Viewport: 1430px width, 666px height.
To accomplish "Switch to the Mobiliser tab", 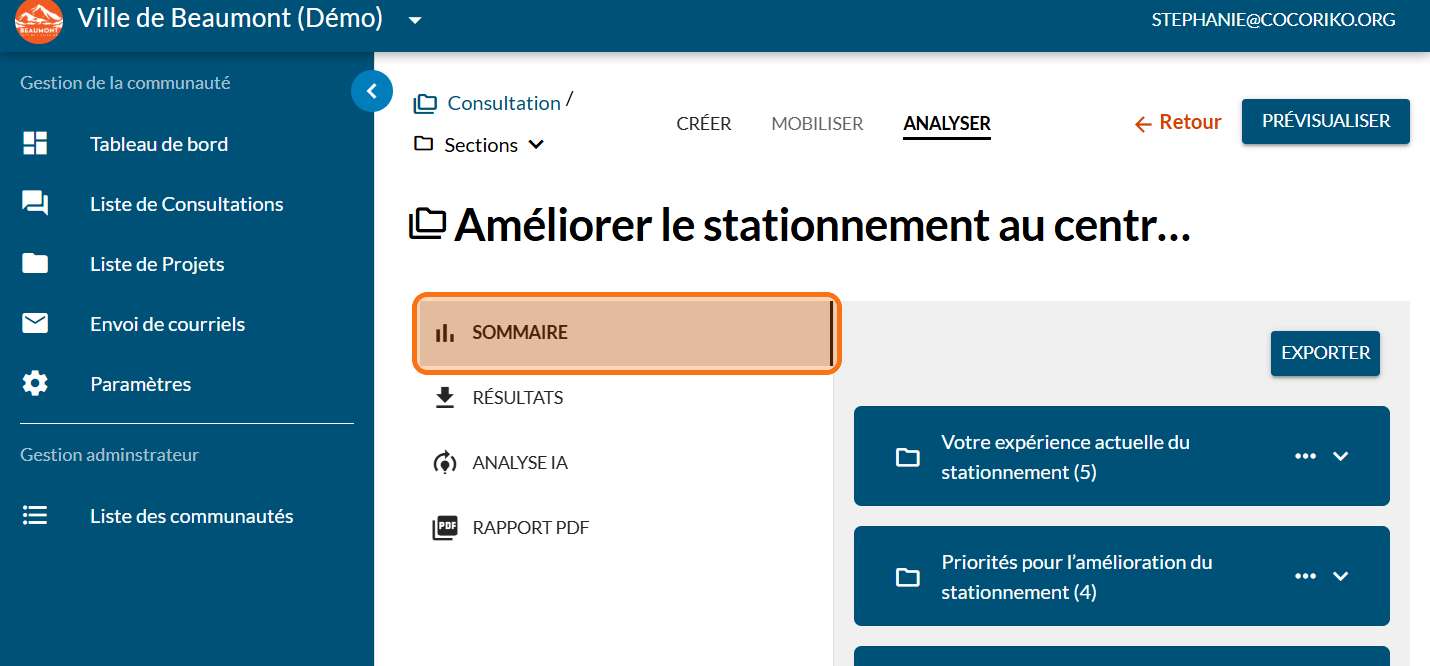I will pos(817,124).
